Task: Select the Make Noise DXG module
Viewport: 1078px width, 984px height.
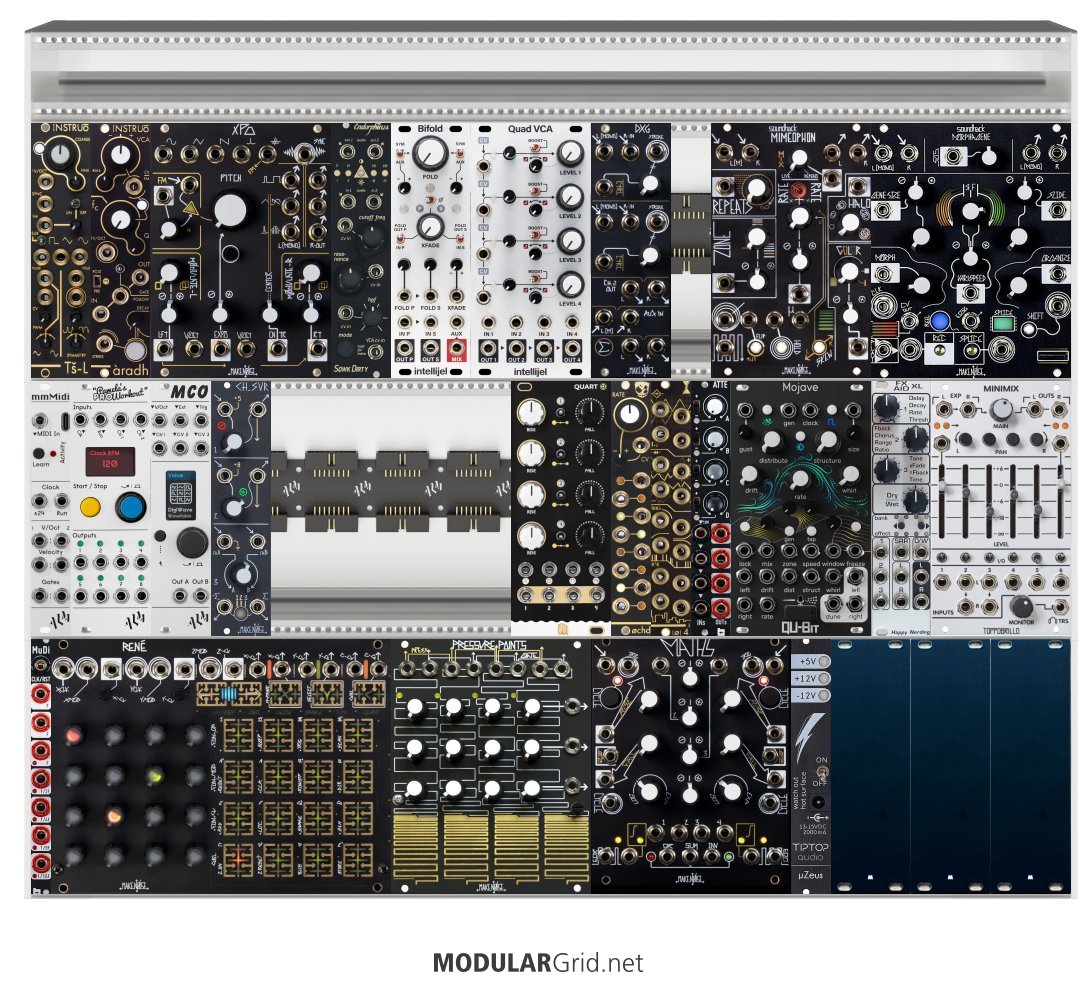Action: tap(631, 250)
